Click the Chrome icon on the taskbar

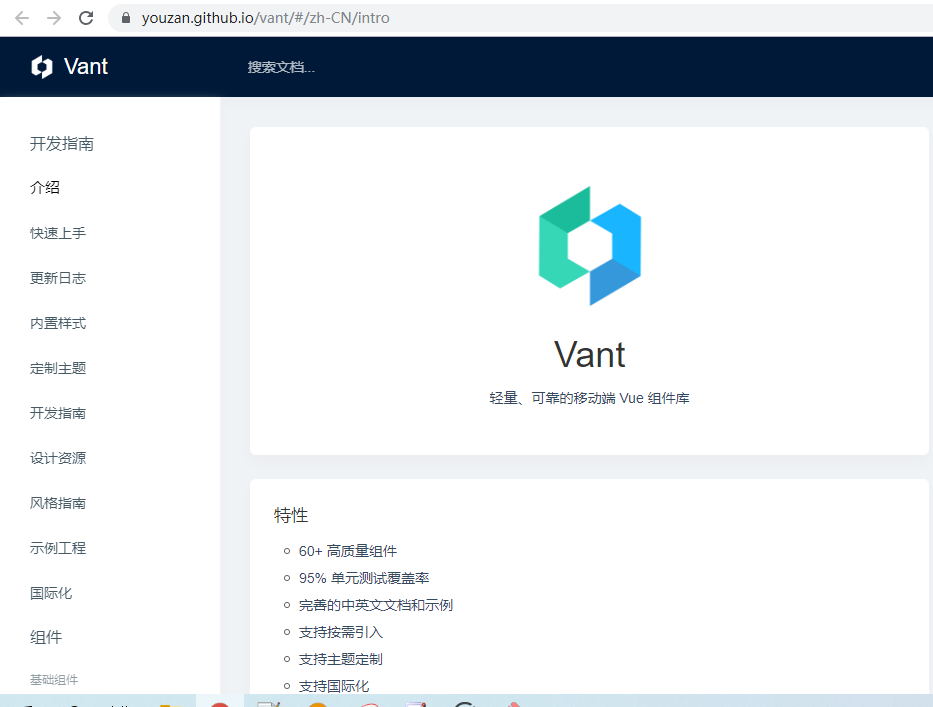tap(464, 702)
